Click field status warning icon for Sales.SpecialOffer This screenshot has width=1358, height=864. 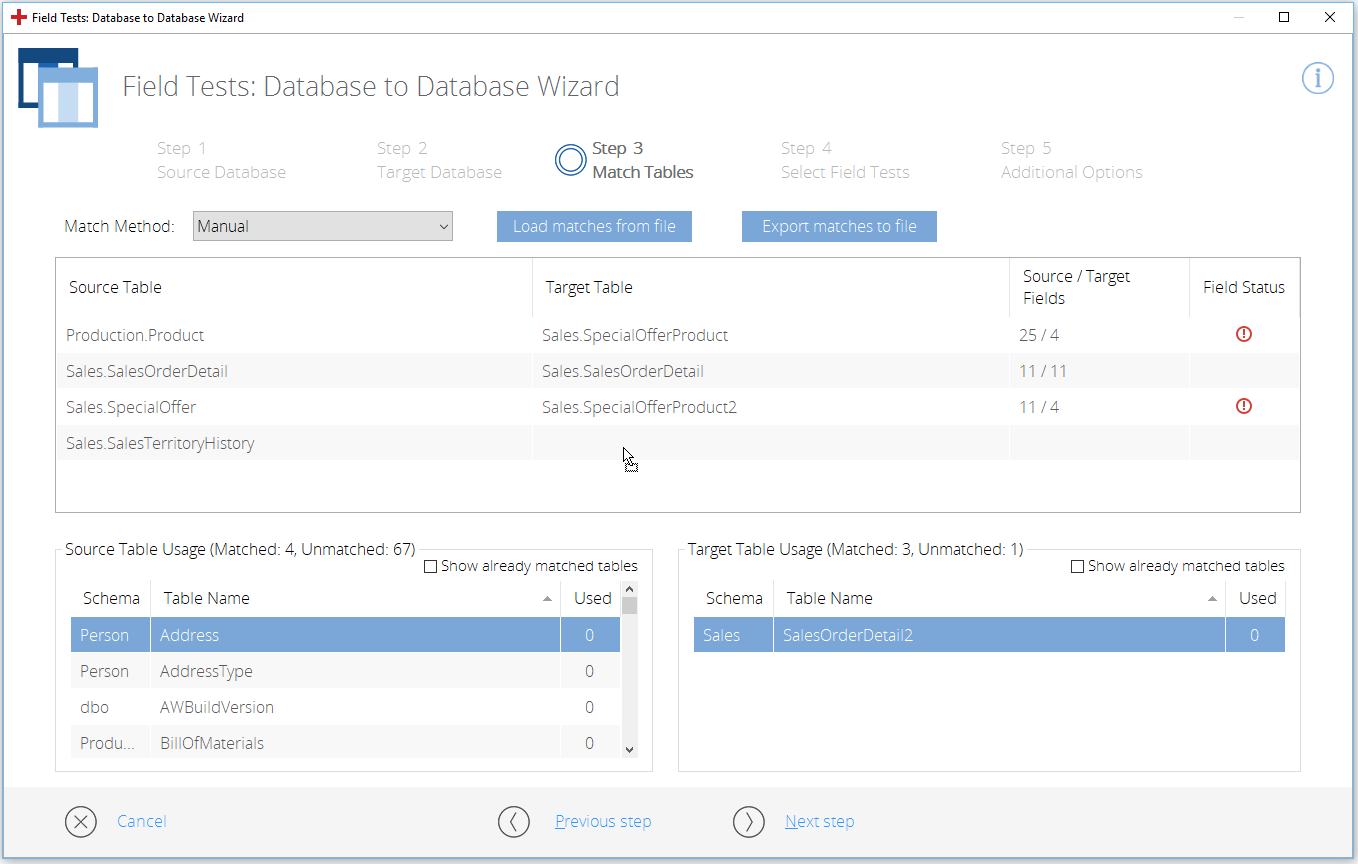[1244, 407]
